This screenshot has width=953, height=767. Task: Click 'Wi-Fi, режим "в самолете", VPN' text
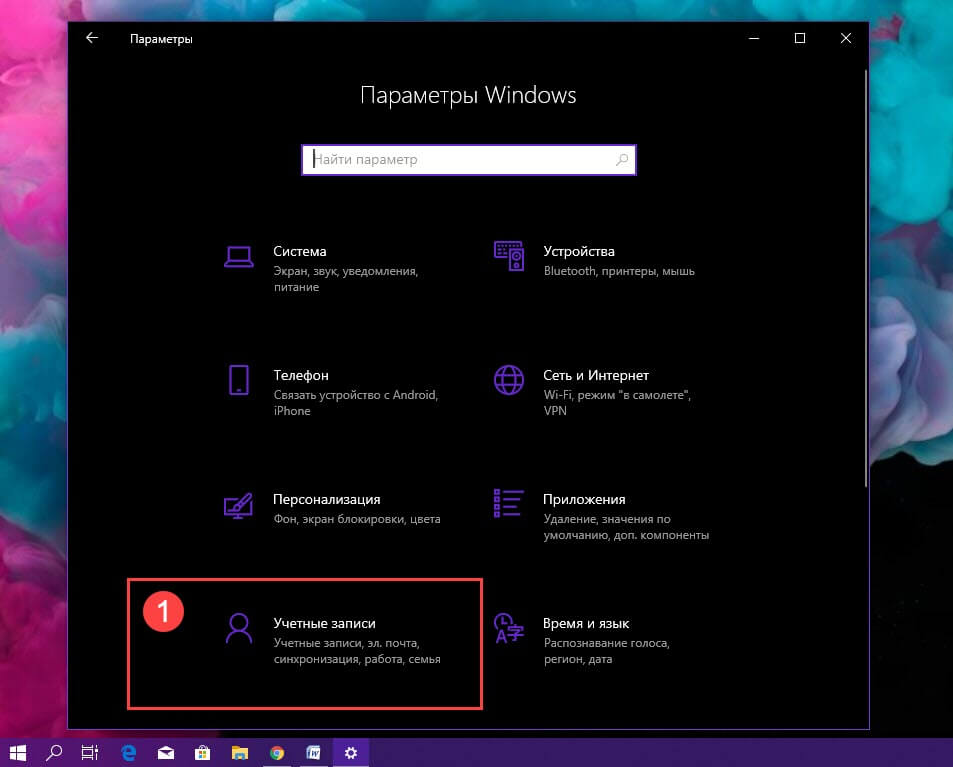pos(617,403)
